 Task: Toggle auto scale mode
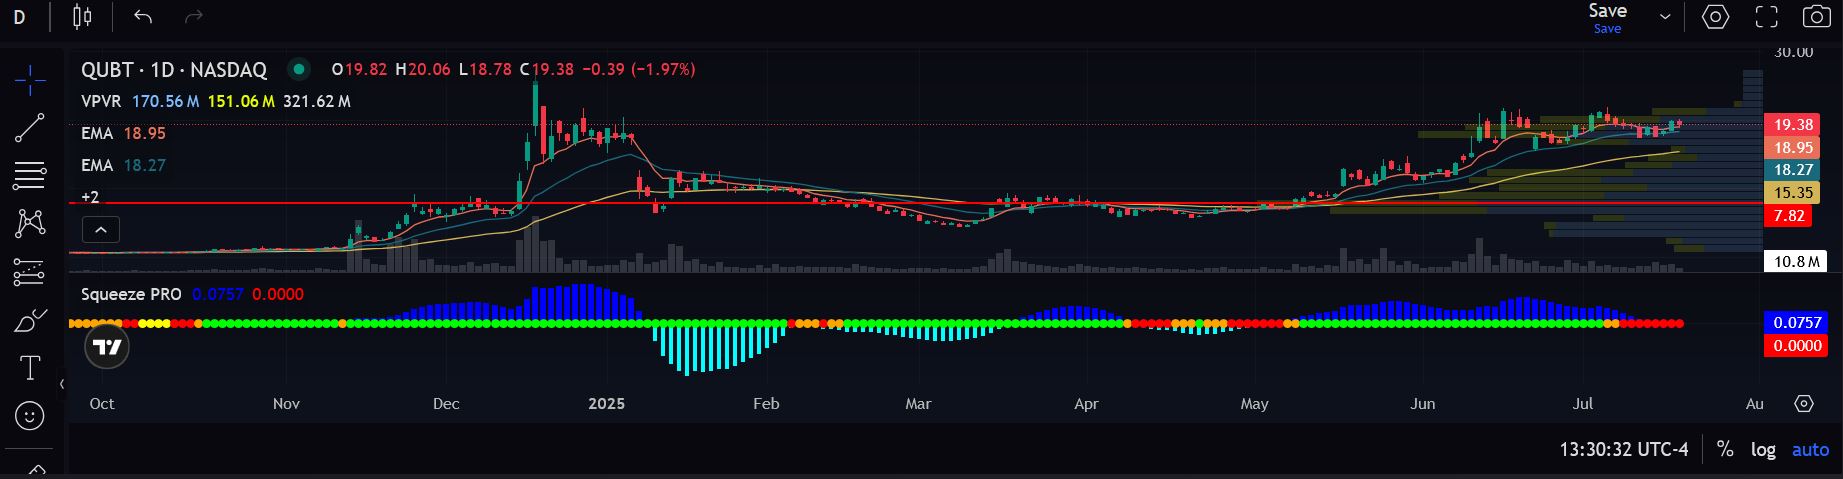pyautogui.click(x=1810, y=450)
